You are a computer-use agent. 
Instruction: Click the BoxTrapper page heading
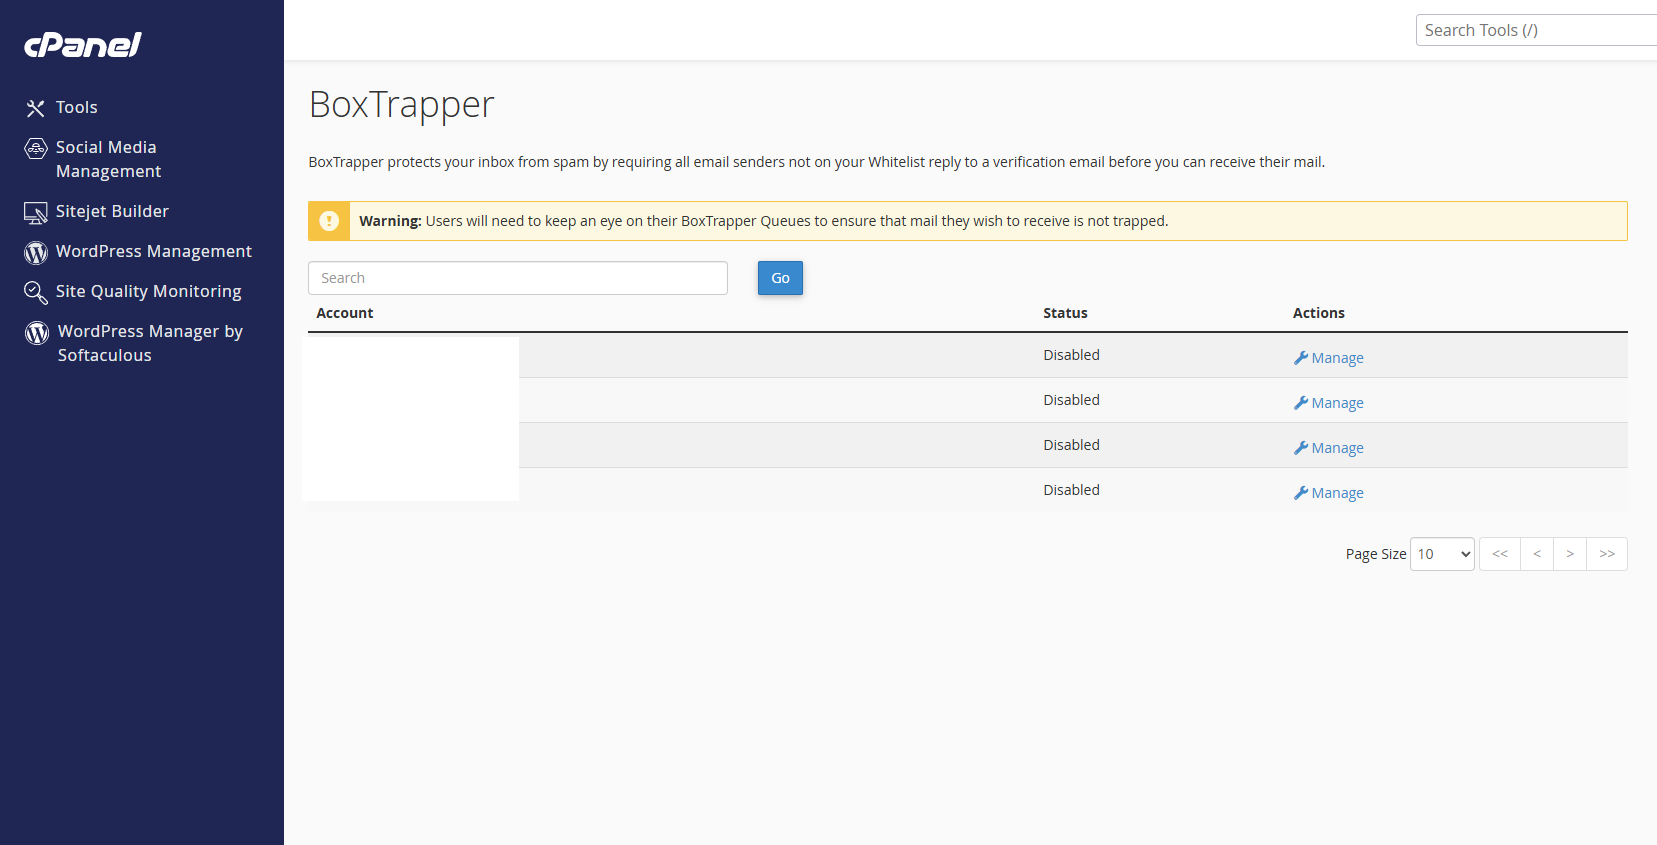pyautogui.click(x=402, y=105)
